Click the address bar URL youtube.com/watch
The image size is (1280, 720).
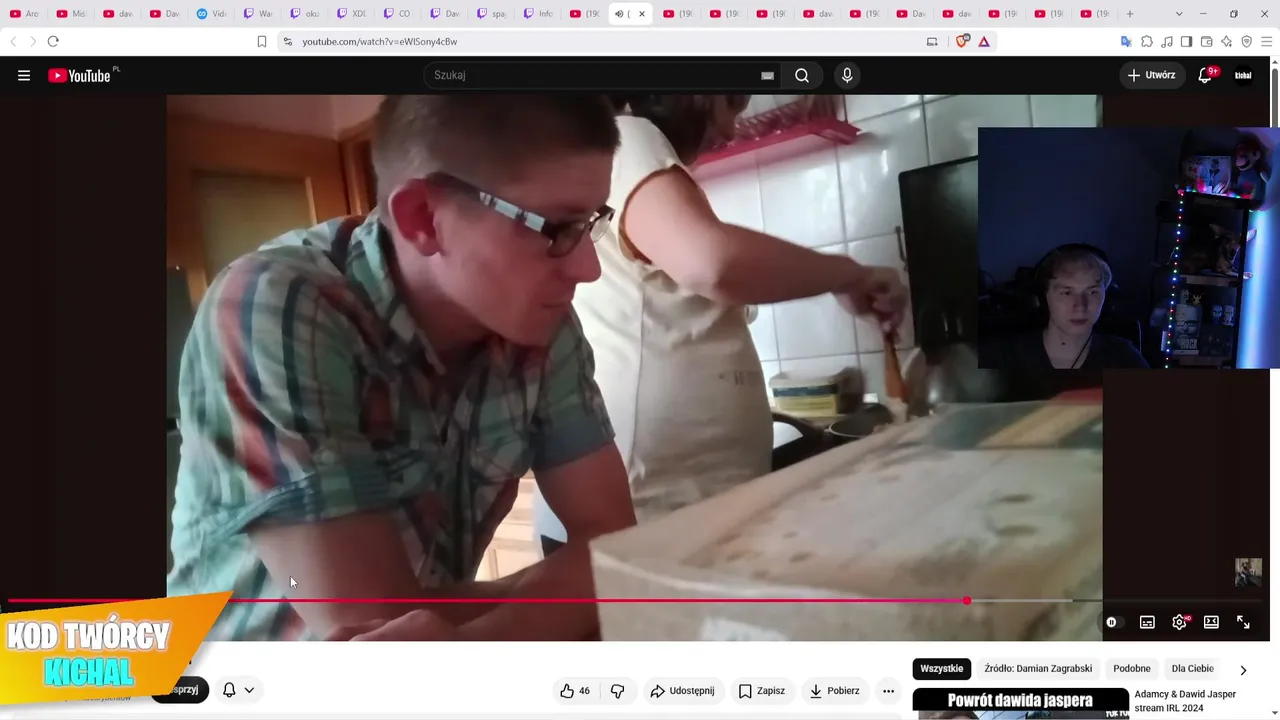[380, 41]
